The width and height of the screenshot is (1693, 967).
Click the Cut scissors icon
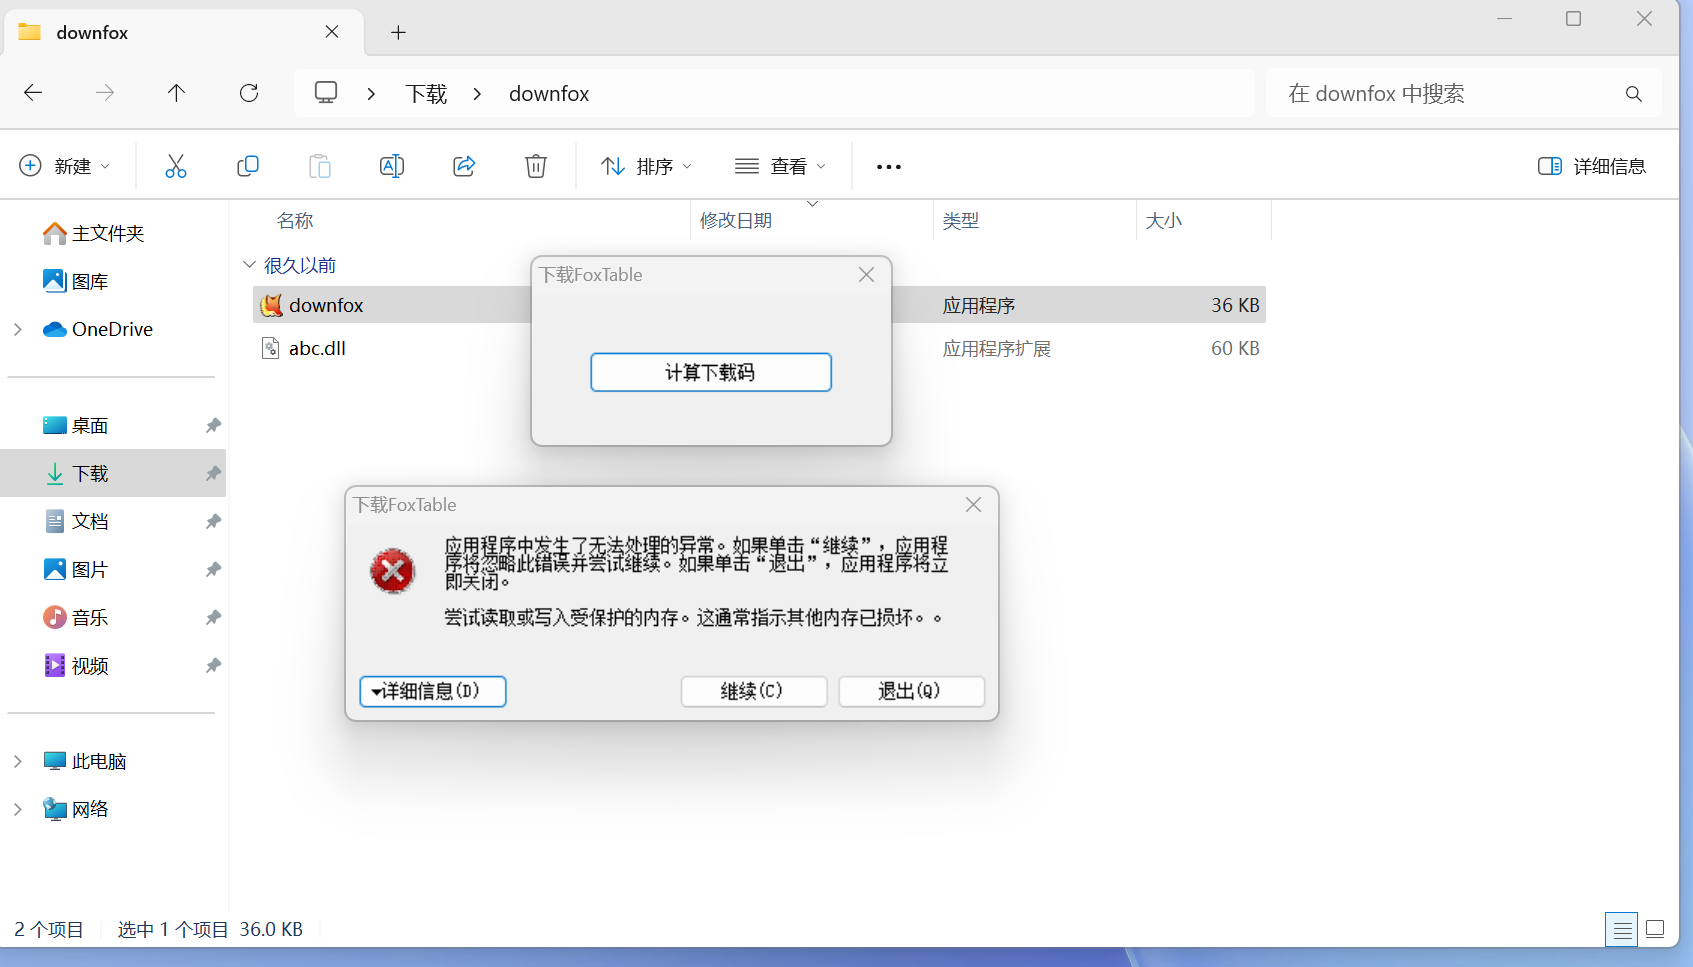[176, 166]
